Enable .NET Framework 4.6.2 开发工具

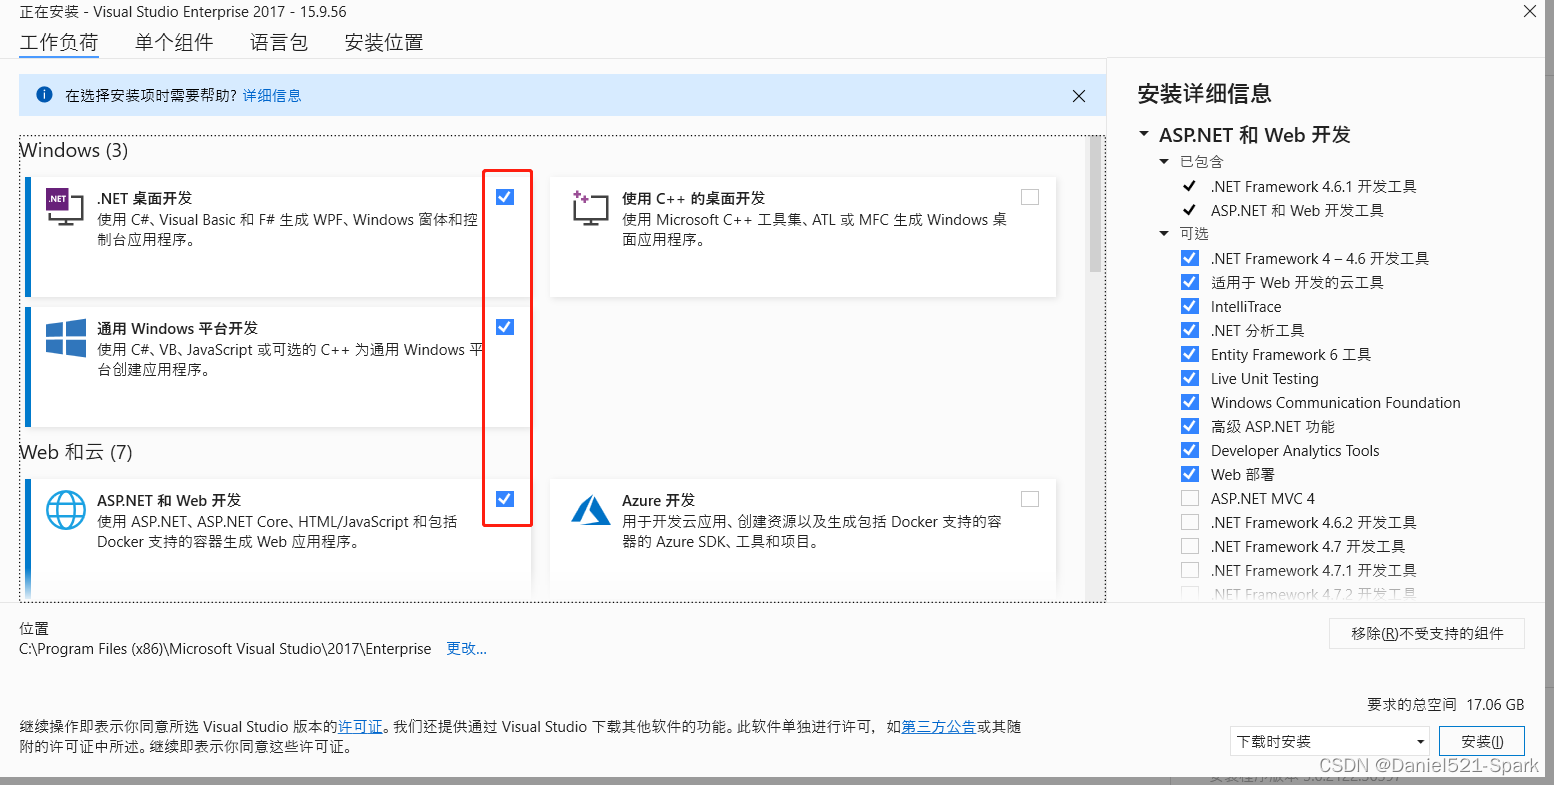1190,522
